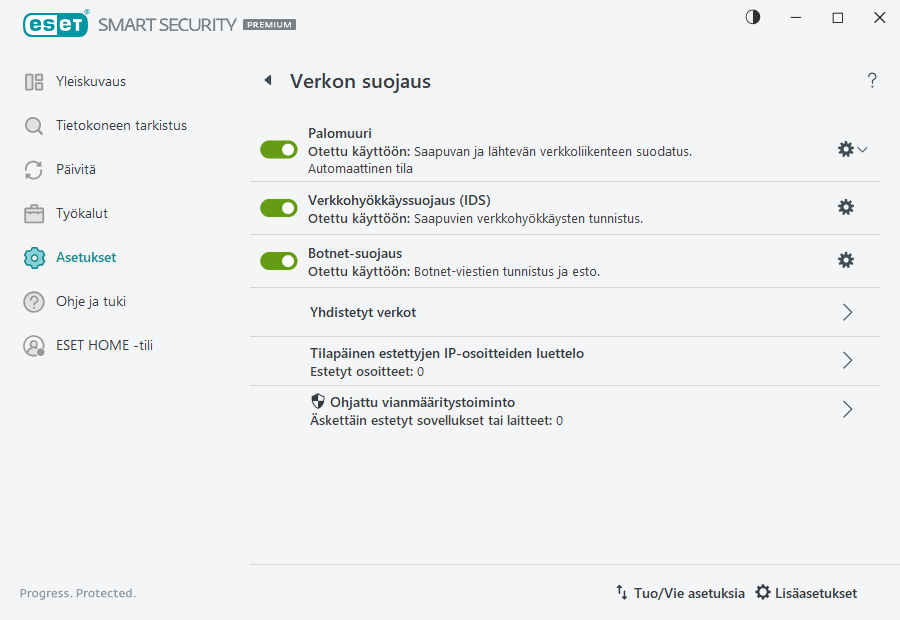900x620 pixels.
Task: Expand Tilapäinen estettyjen IP-osoitteiden luettelo
Action: (847, 361)
